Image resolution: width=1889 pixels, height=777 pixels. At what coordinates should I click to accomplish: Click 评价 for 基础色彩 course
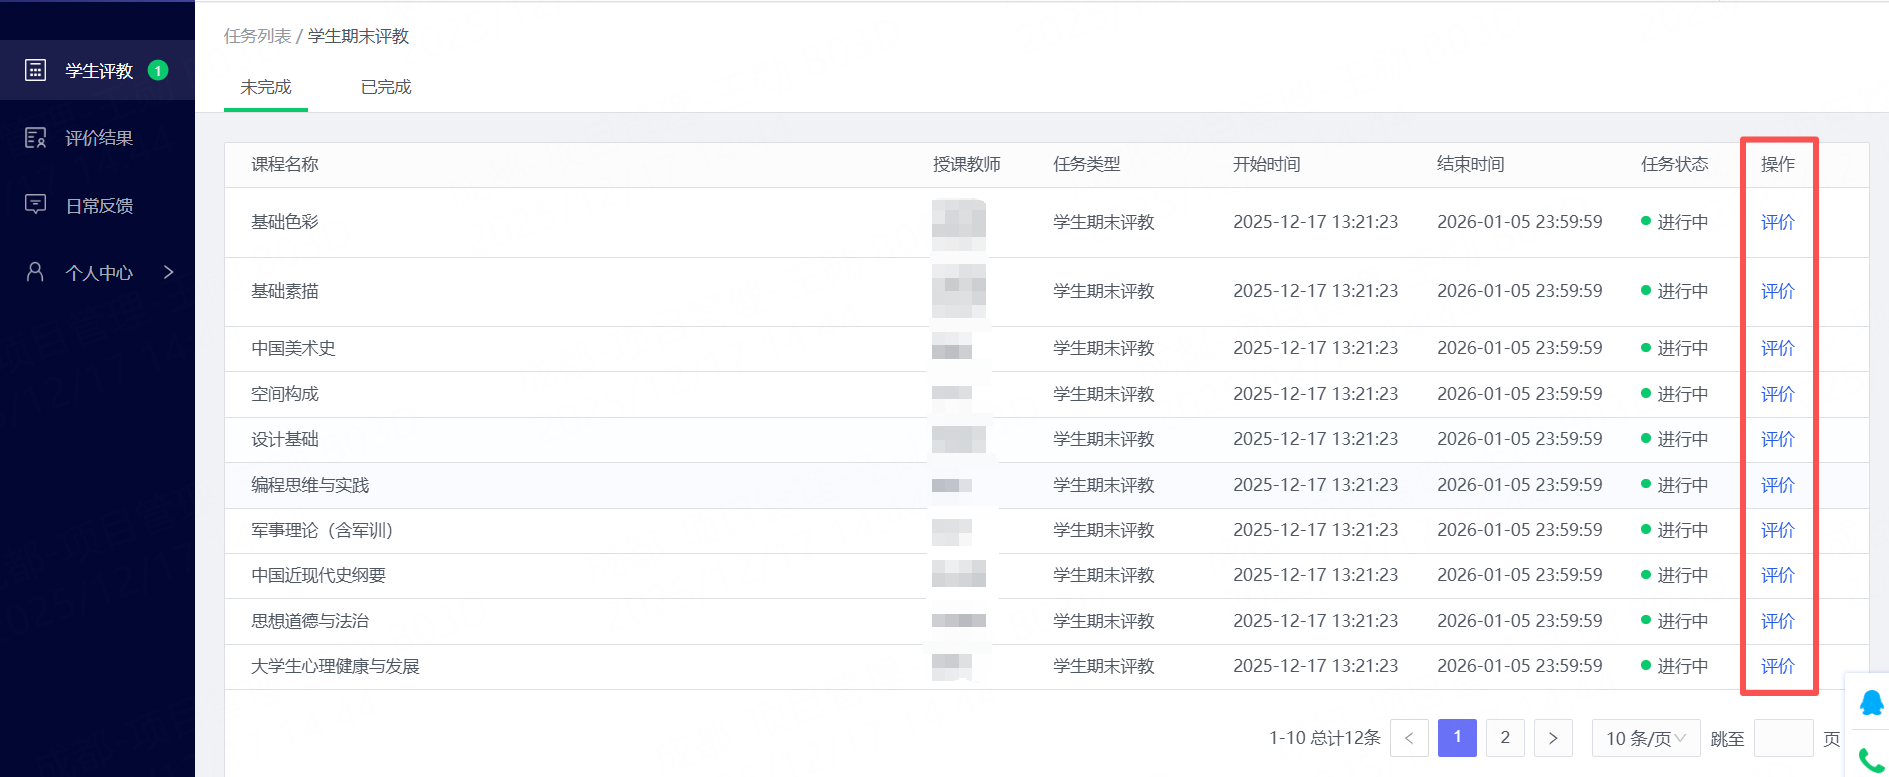[1777, 222]
